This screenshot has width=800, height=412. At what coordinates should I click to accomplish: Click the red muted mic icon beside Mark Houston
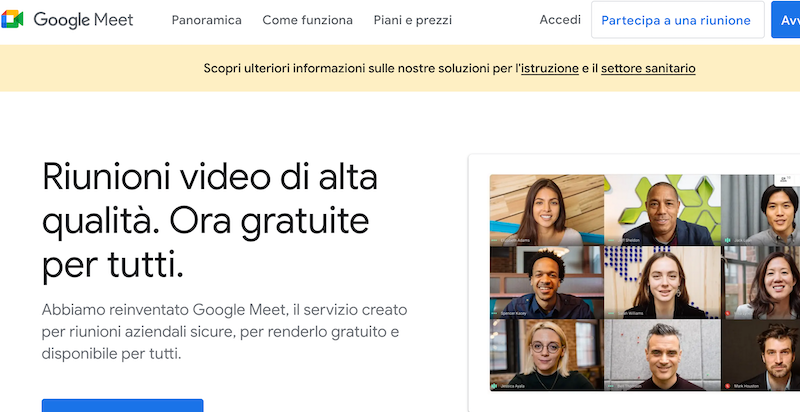pos(727,386)
